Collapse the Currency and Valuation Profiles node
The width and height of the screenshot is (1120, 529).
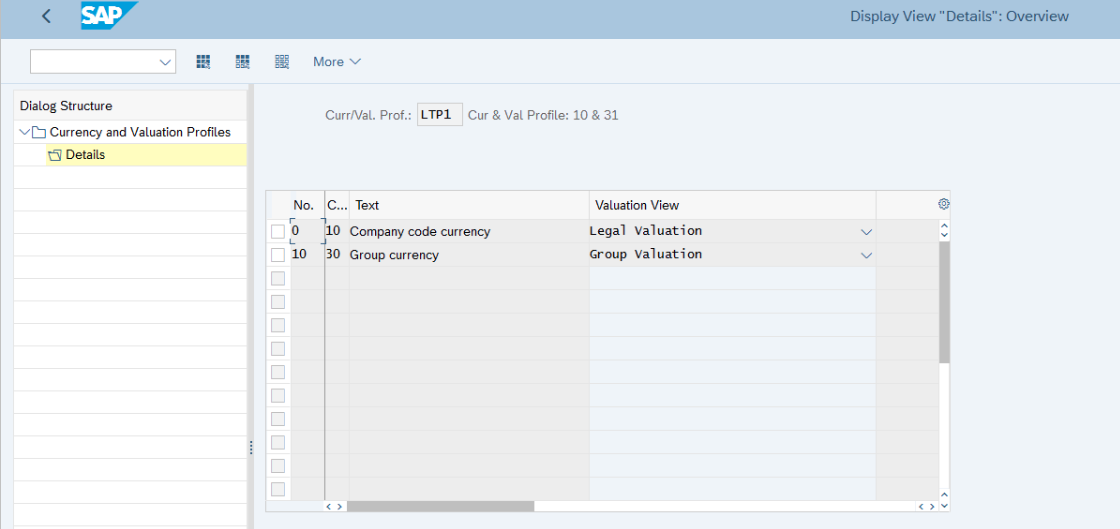[24, 132]
